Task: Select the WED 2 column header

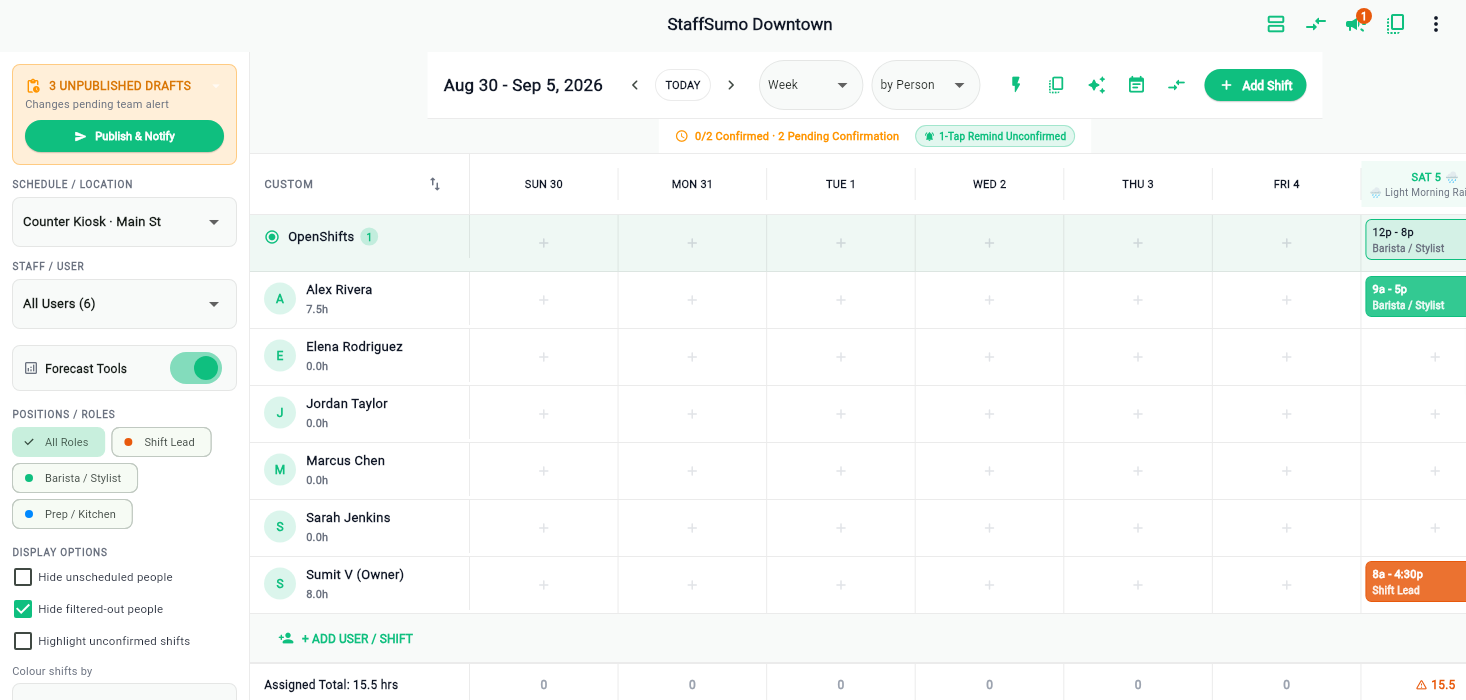Action: pos(989,184)
